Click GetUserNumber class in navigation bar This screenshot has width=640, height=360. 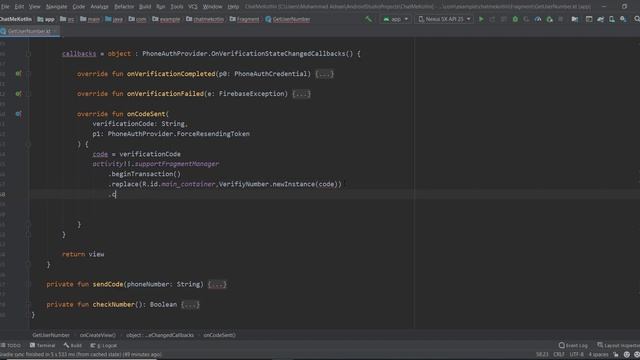pyautogui.click(x=288, y=19)
